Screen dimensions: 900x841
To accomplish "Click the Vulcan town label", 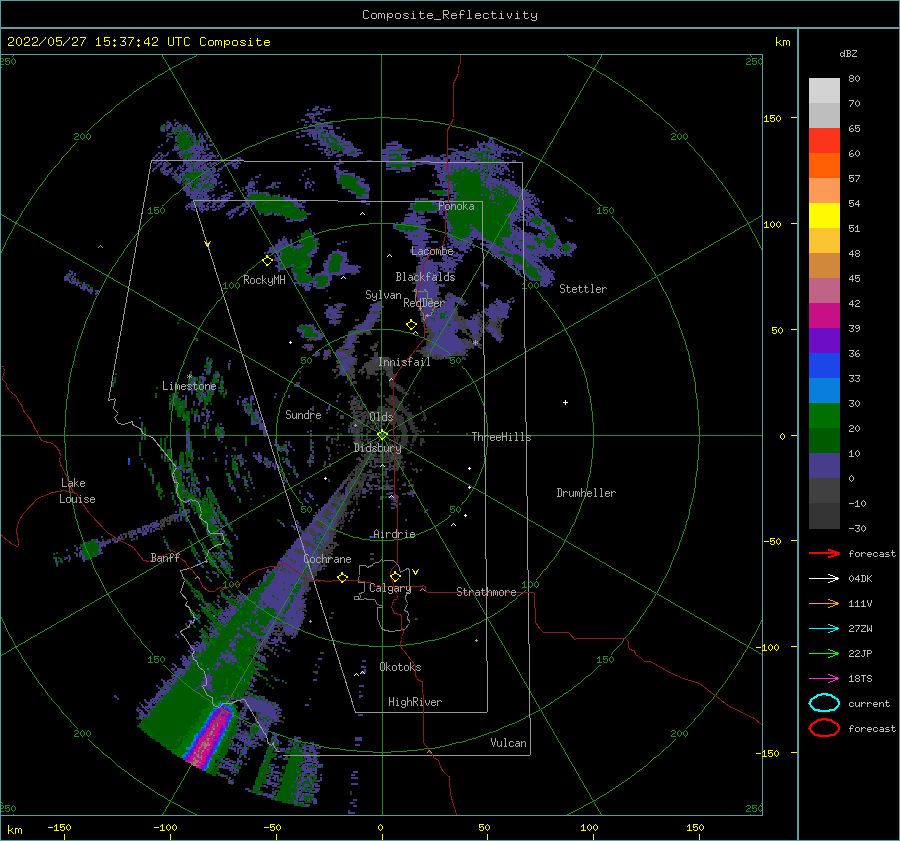I will pyautogui.click(x=508, y=742).
